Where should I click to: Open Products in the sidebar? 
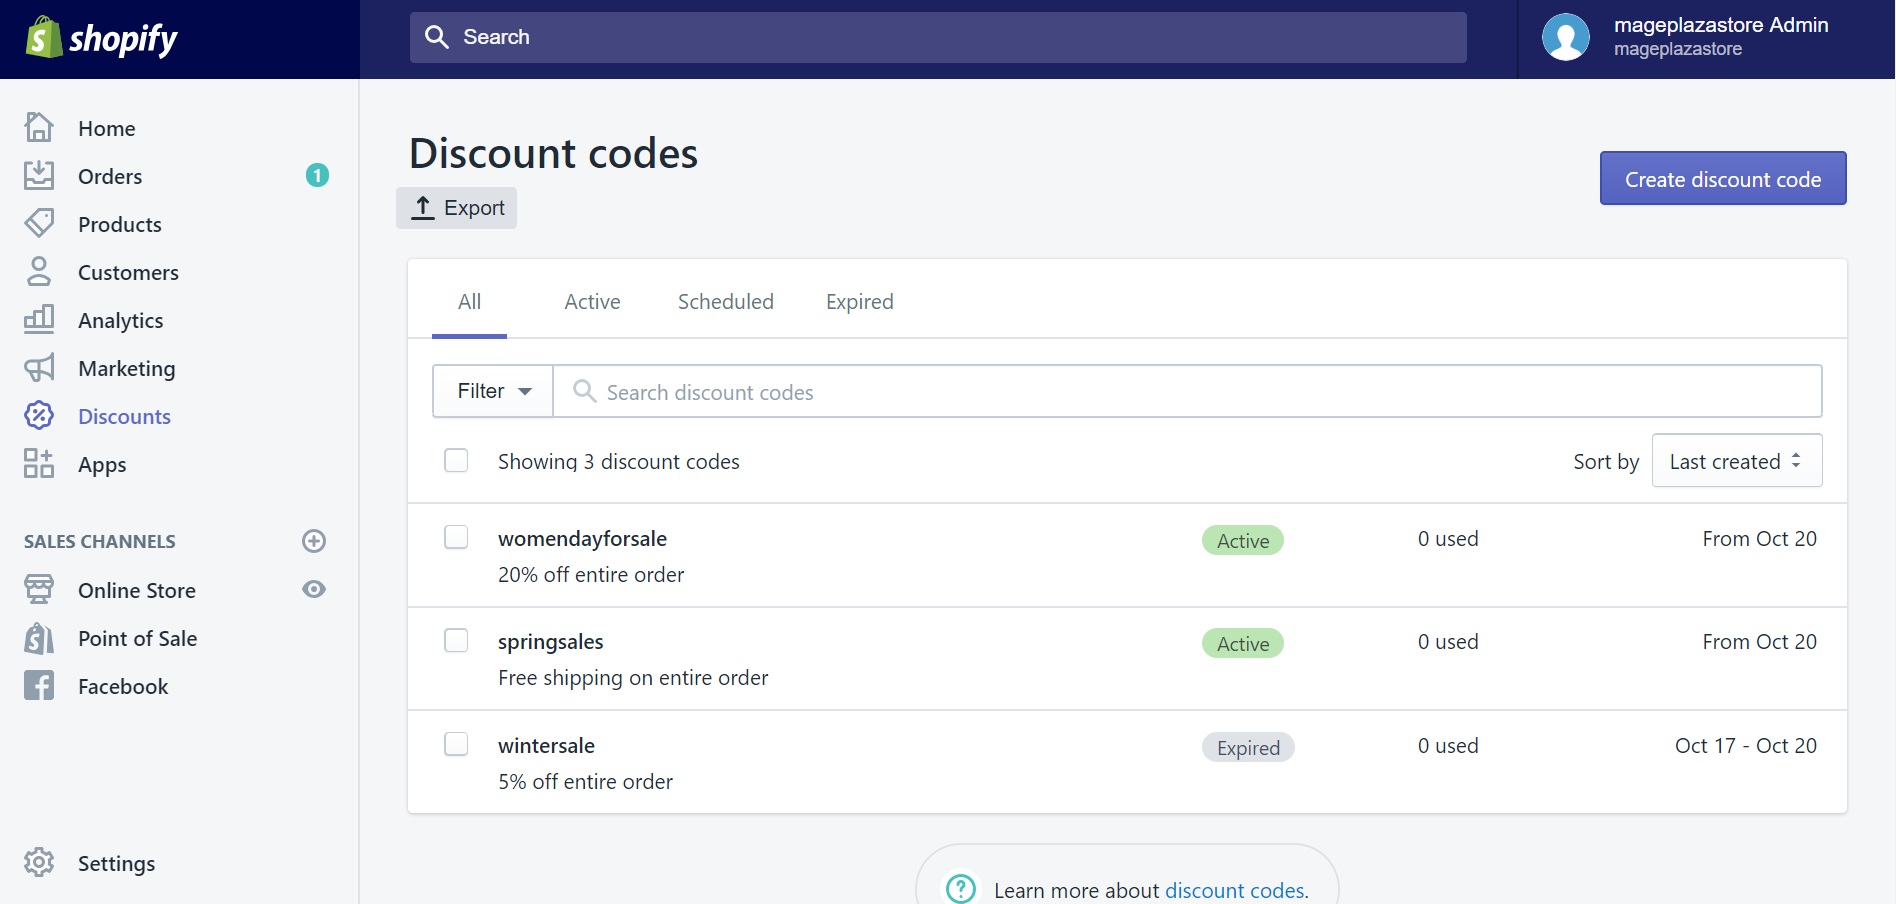point(120,224)
